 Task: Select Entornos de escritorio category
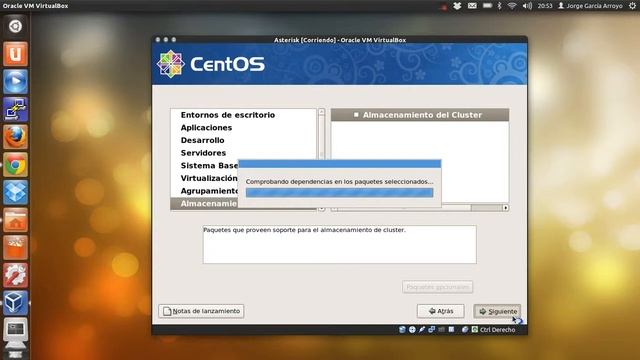tap(228, 115)
